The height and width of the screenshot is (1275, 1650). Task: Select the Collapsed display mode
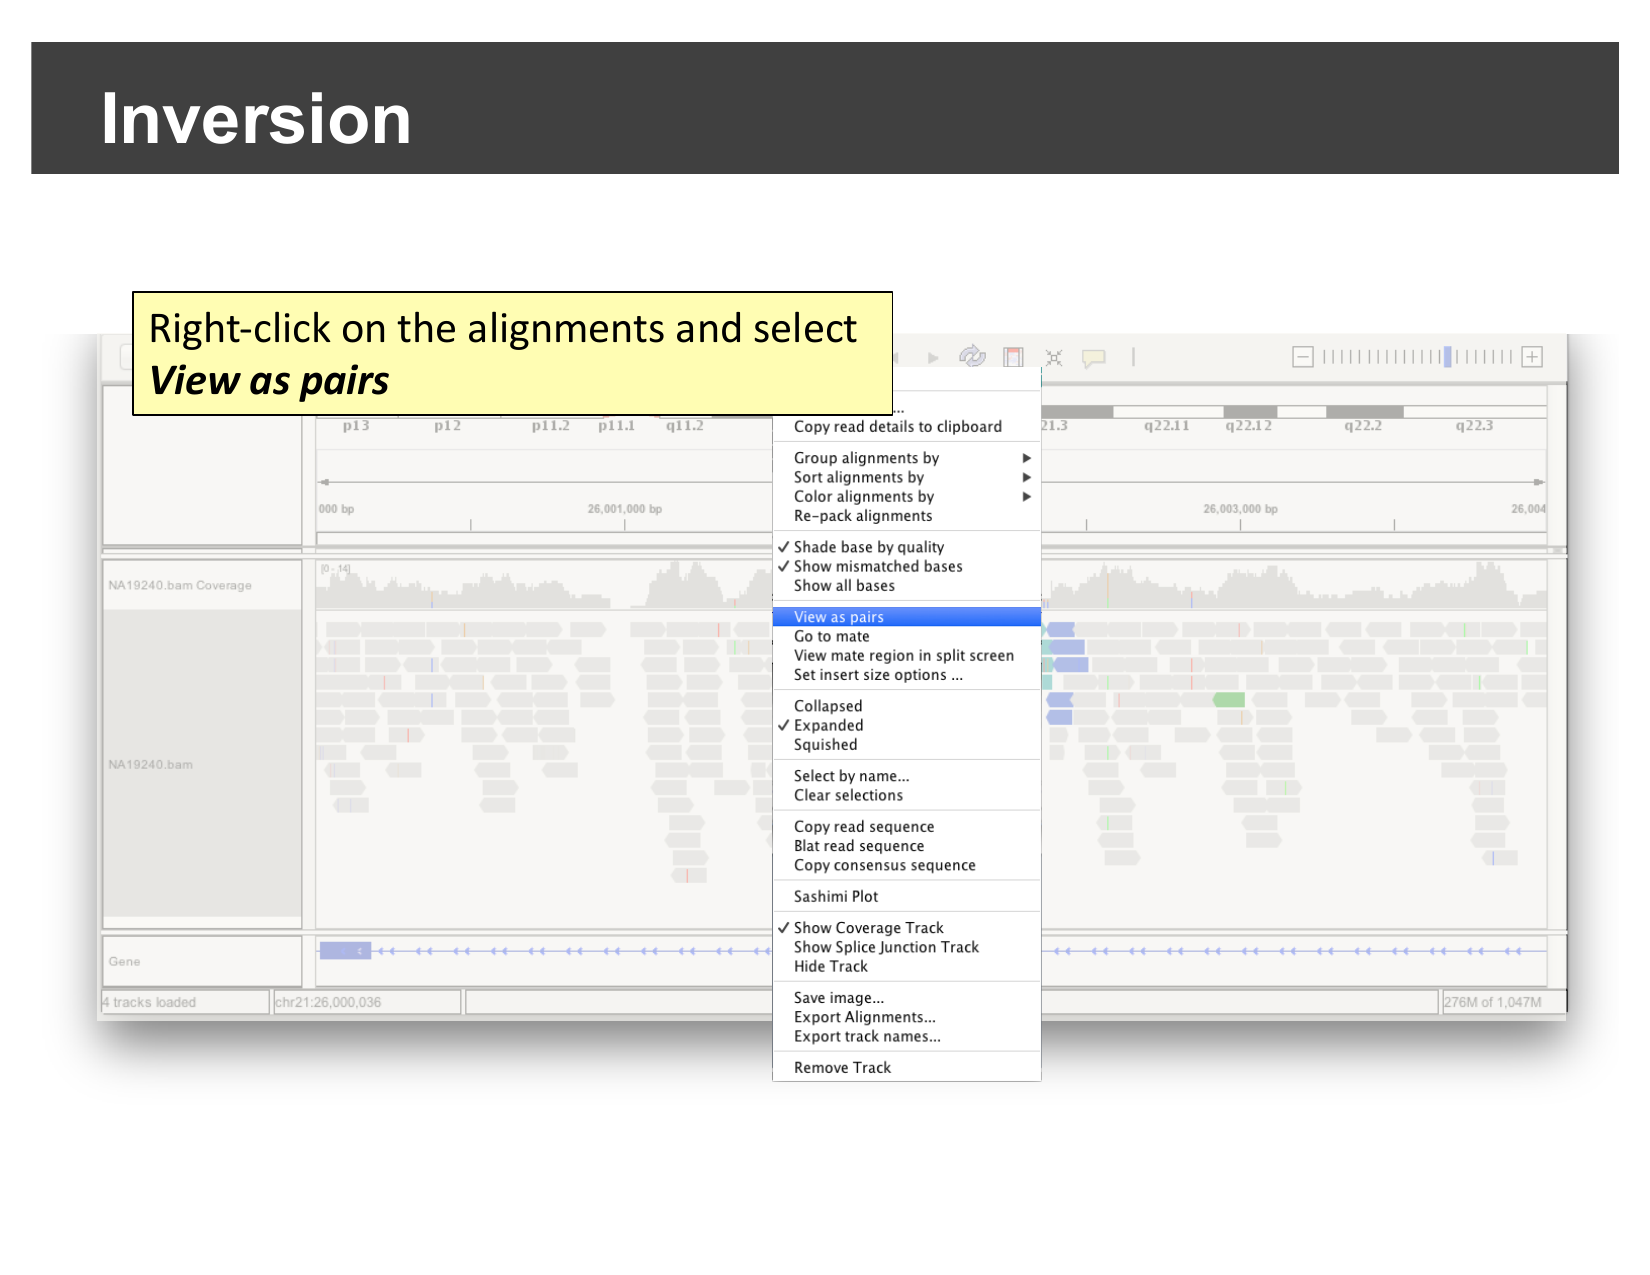[x=907, y=706]
